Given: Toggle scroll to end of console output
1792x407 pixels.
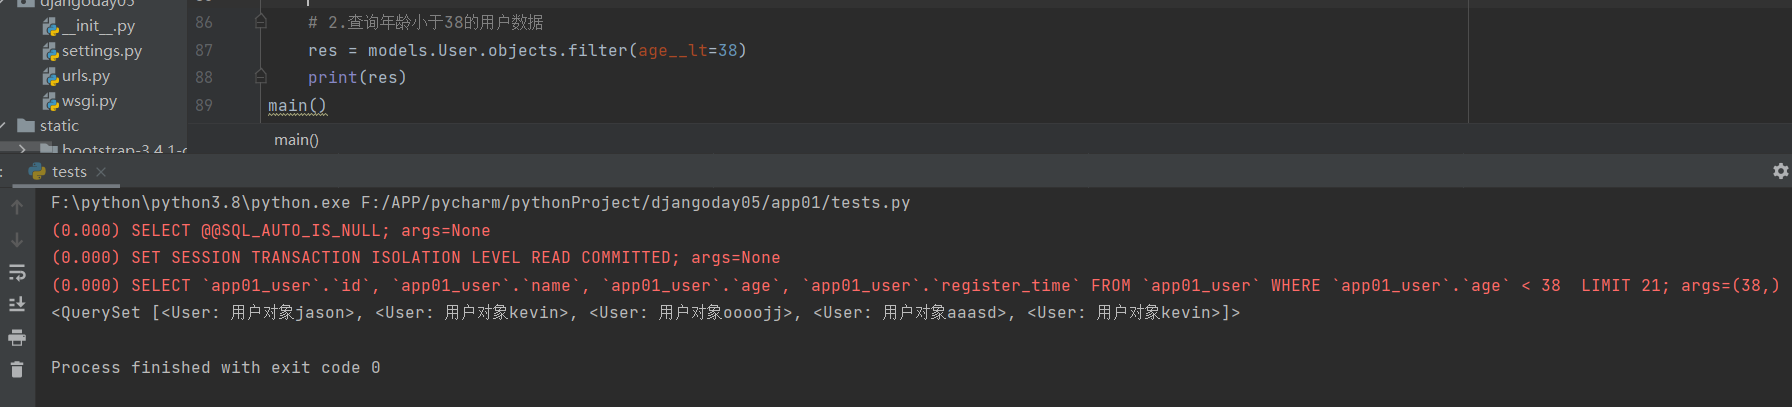Looking at the screenshot, I should point(17,304).
